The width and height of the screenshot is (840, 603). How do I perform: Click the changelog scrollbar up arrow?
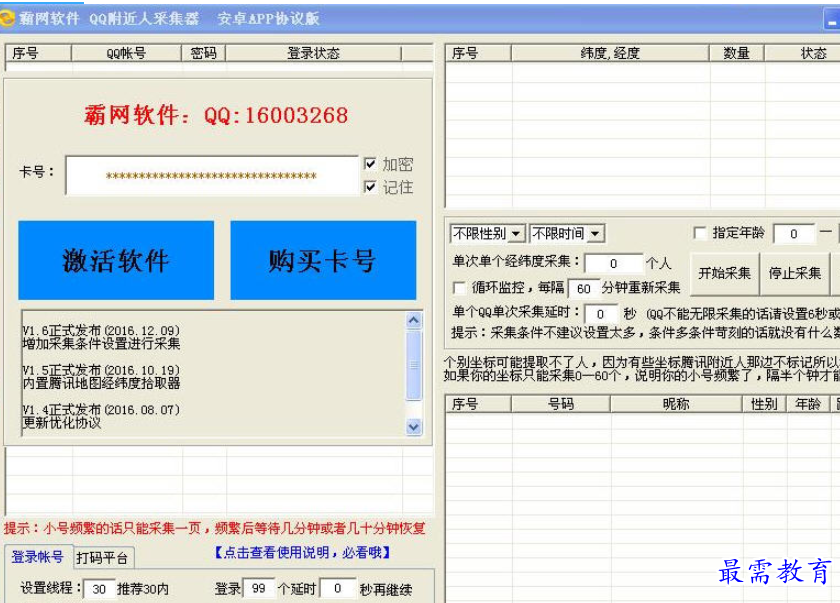coord(414,320)
